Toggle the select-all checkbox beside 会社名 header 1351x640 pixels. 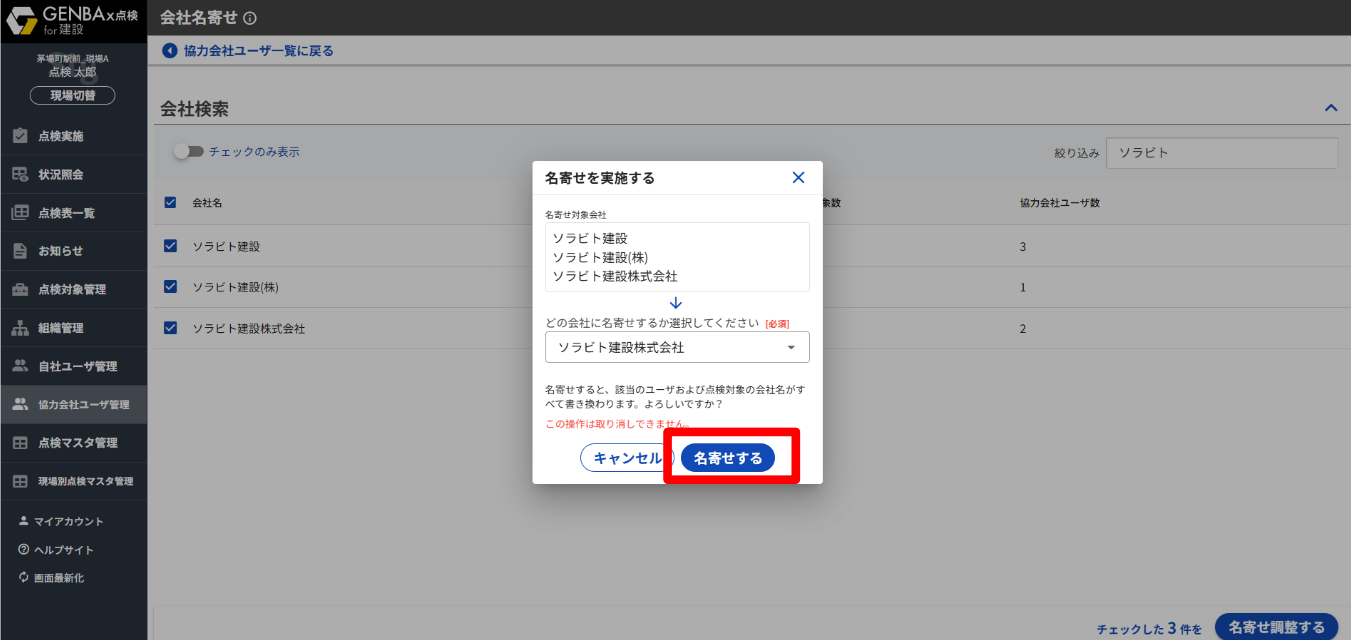170,203
